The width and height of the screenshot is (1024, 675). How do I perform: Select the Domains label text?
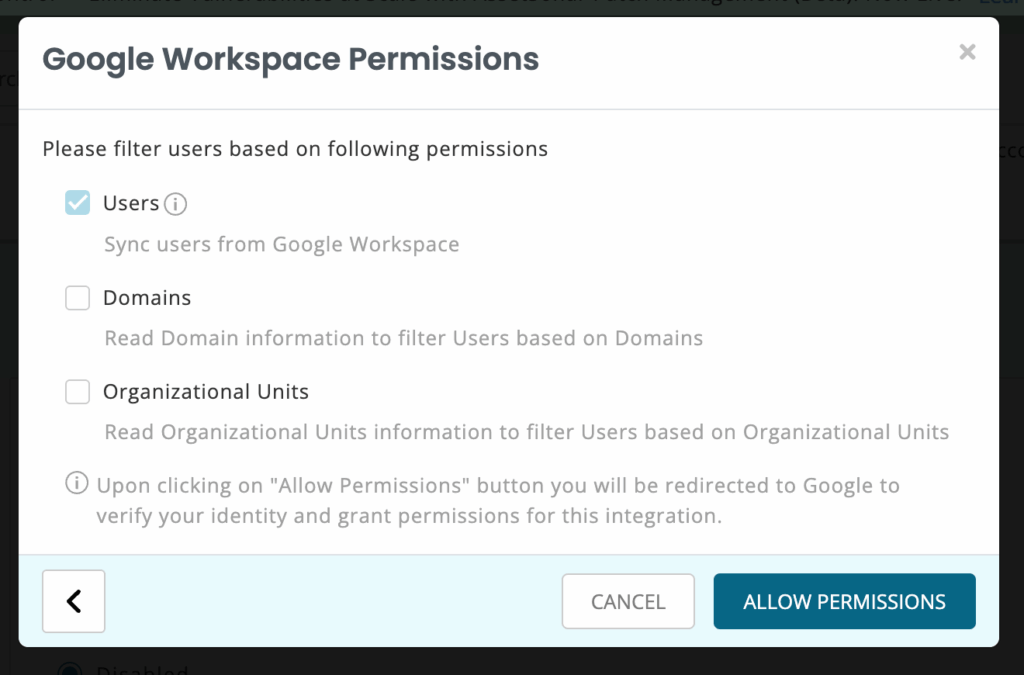147,298
